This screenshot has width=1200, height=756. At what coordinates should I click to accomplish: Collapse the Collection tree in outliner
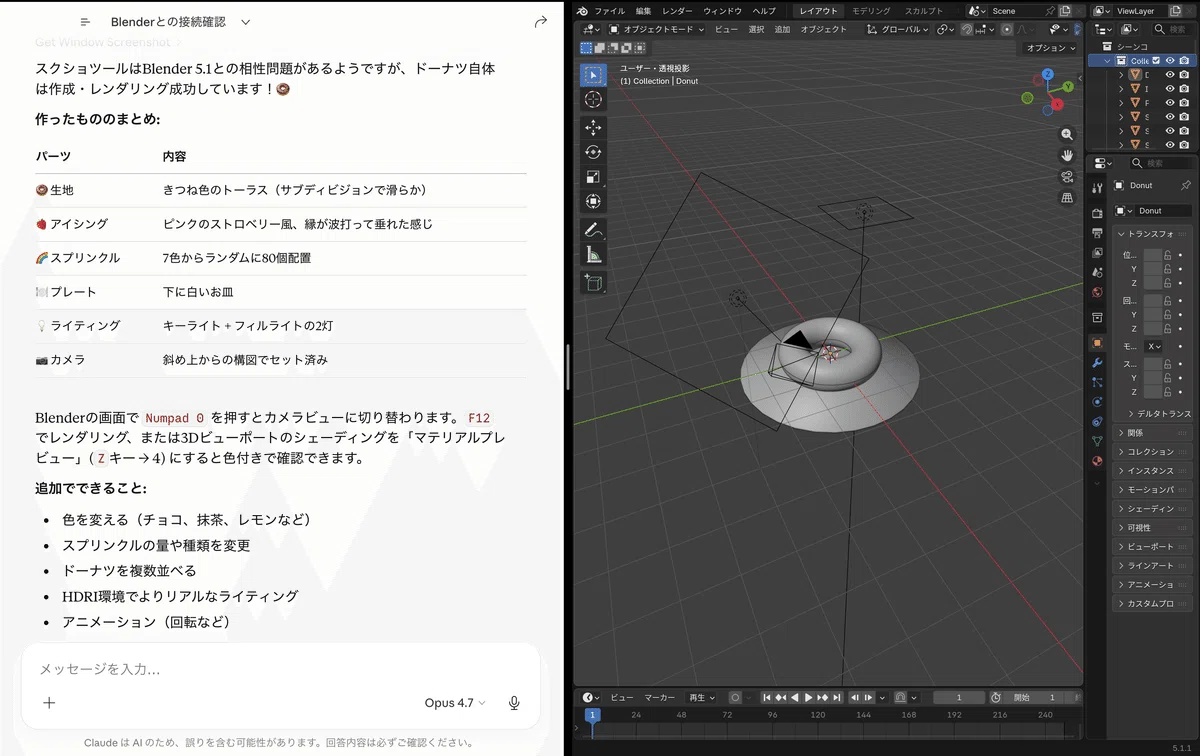point(1108,61)
